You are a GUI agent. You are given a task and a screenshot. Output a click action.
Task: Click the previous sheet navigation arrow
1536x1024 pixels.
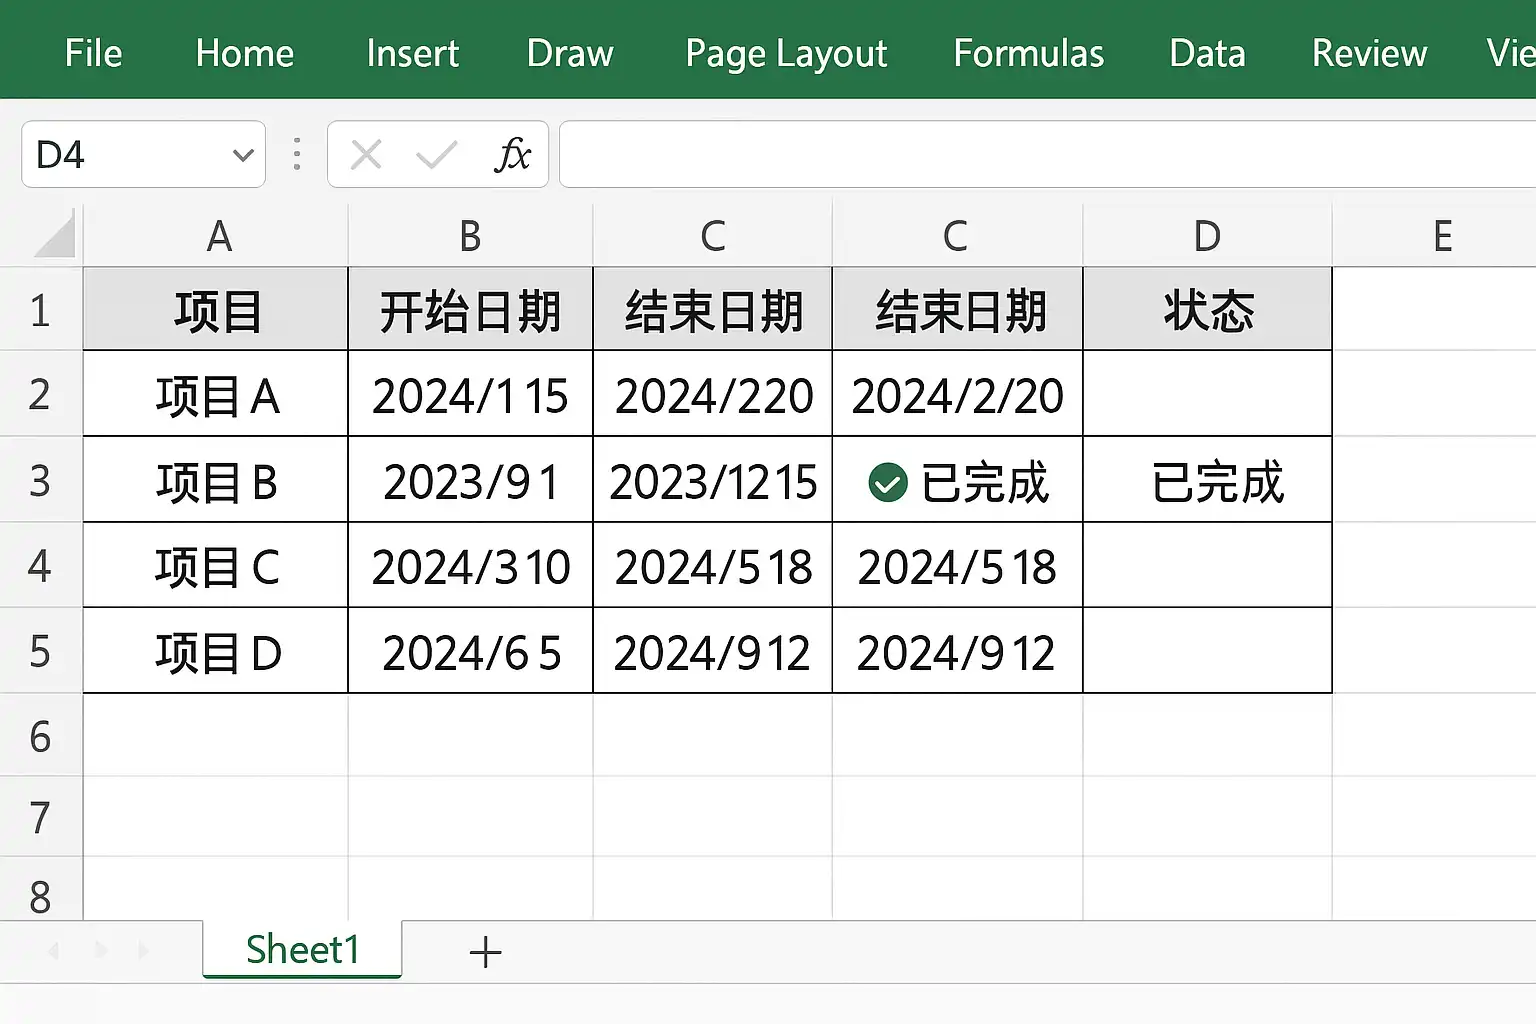54,951
